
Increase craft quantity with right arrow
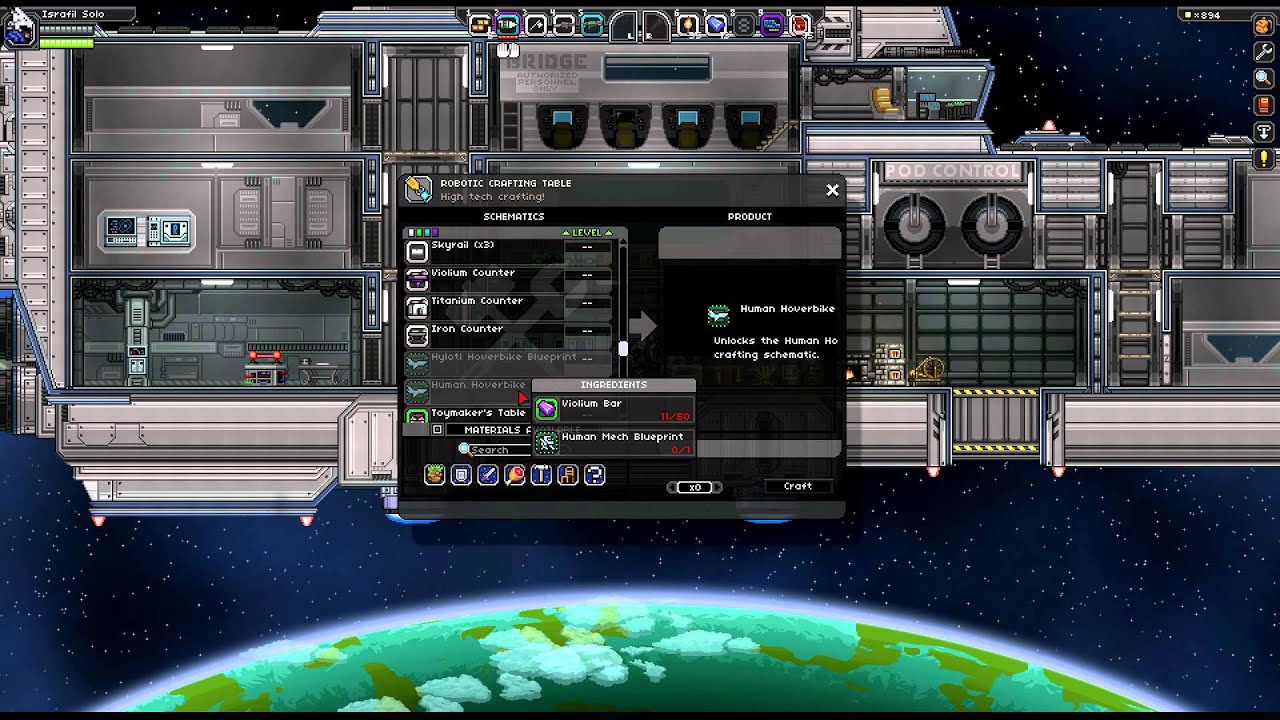point(716,488)
